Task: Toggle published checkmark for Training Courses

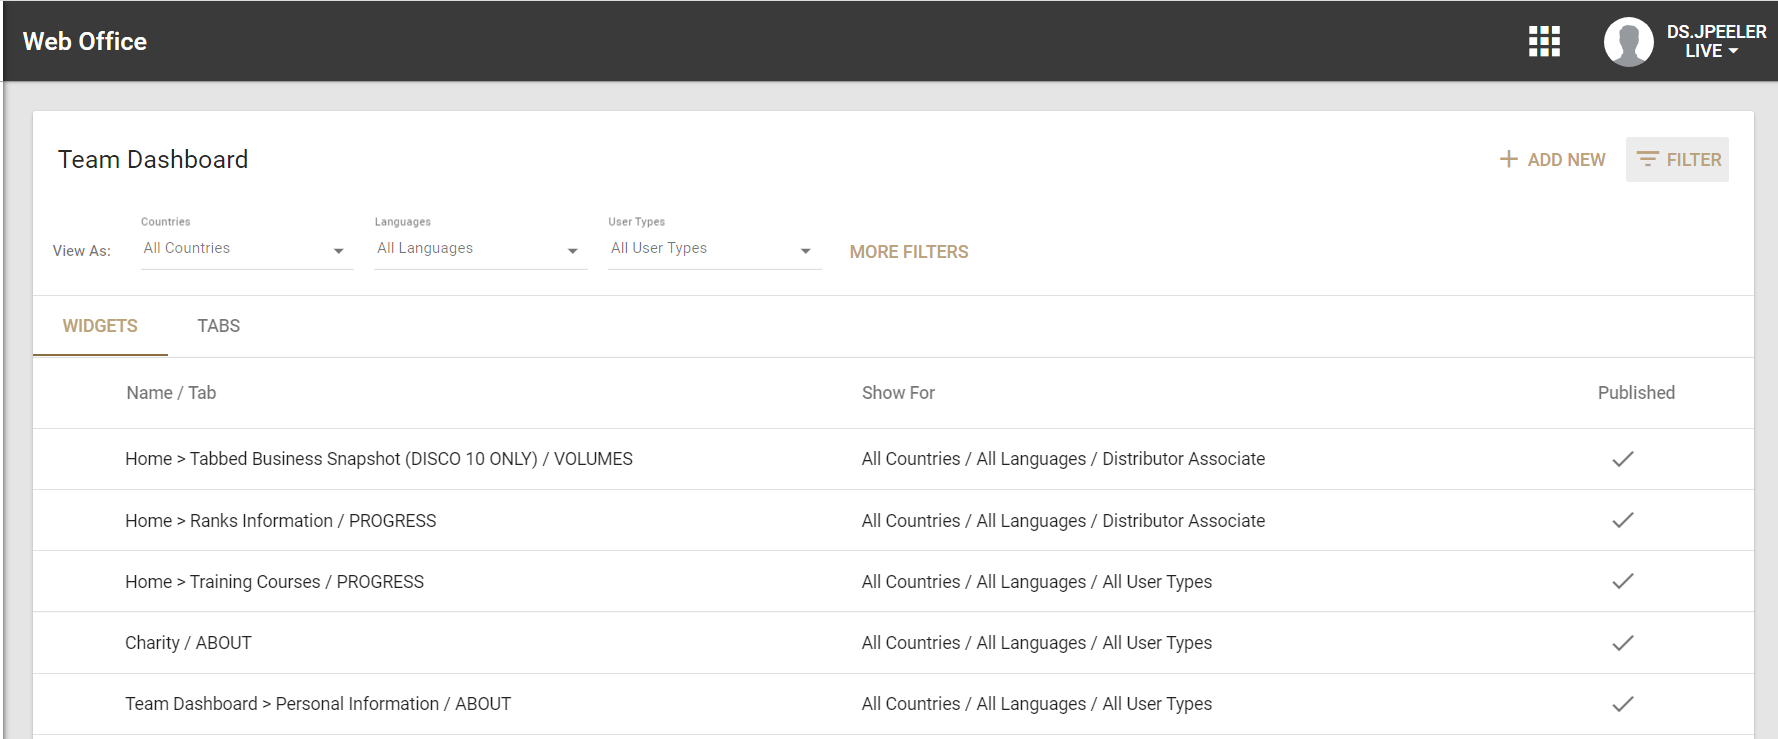Action: 1622,581
